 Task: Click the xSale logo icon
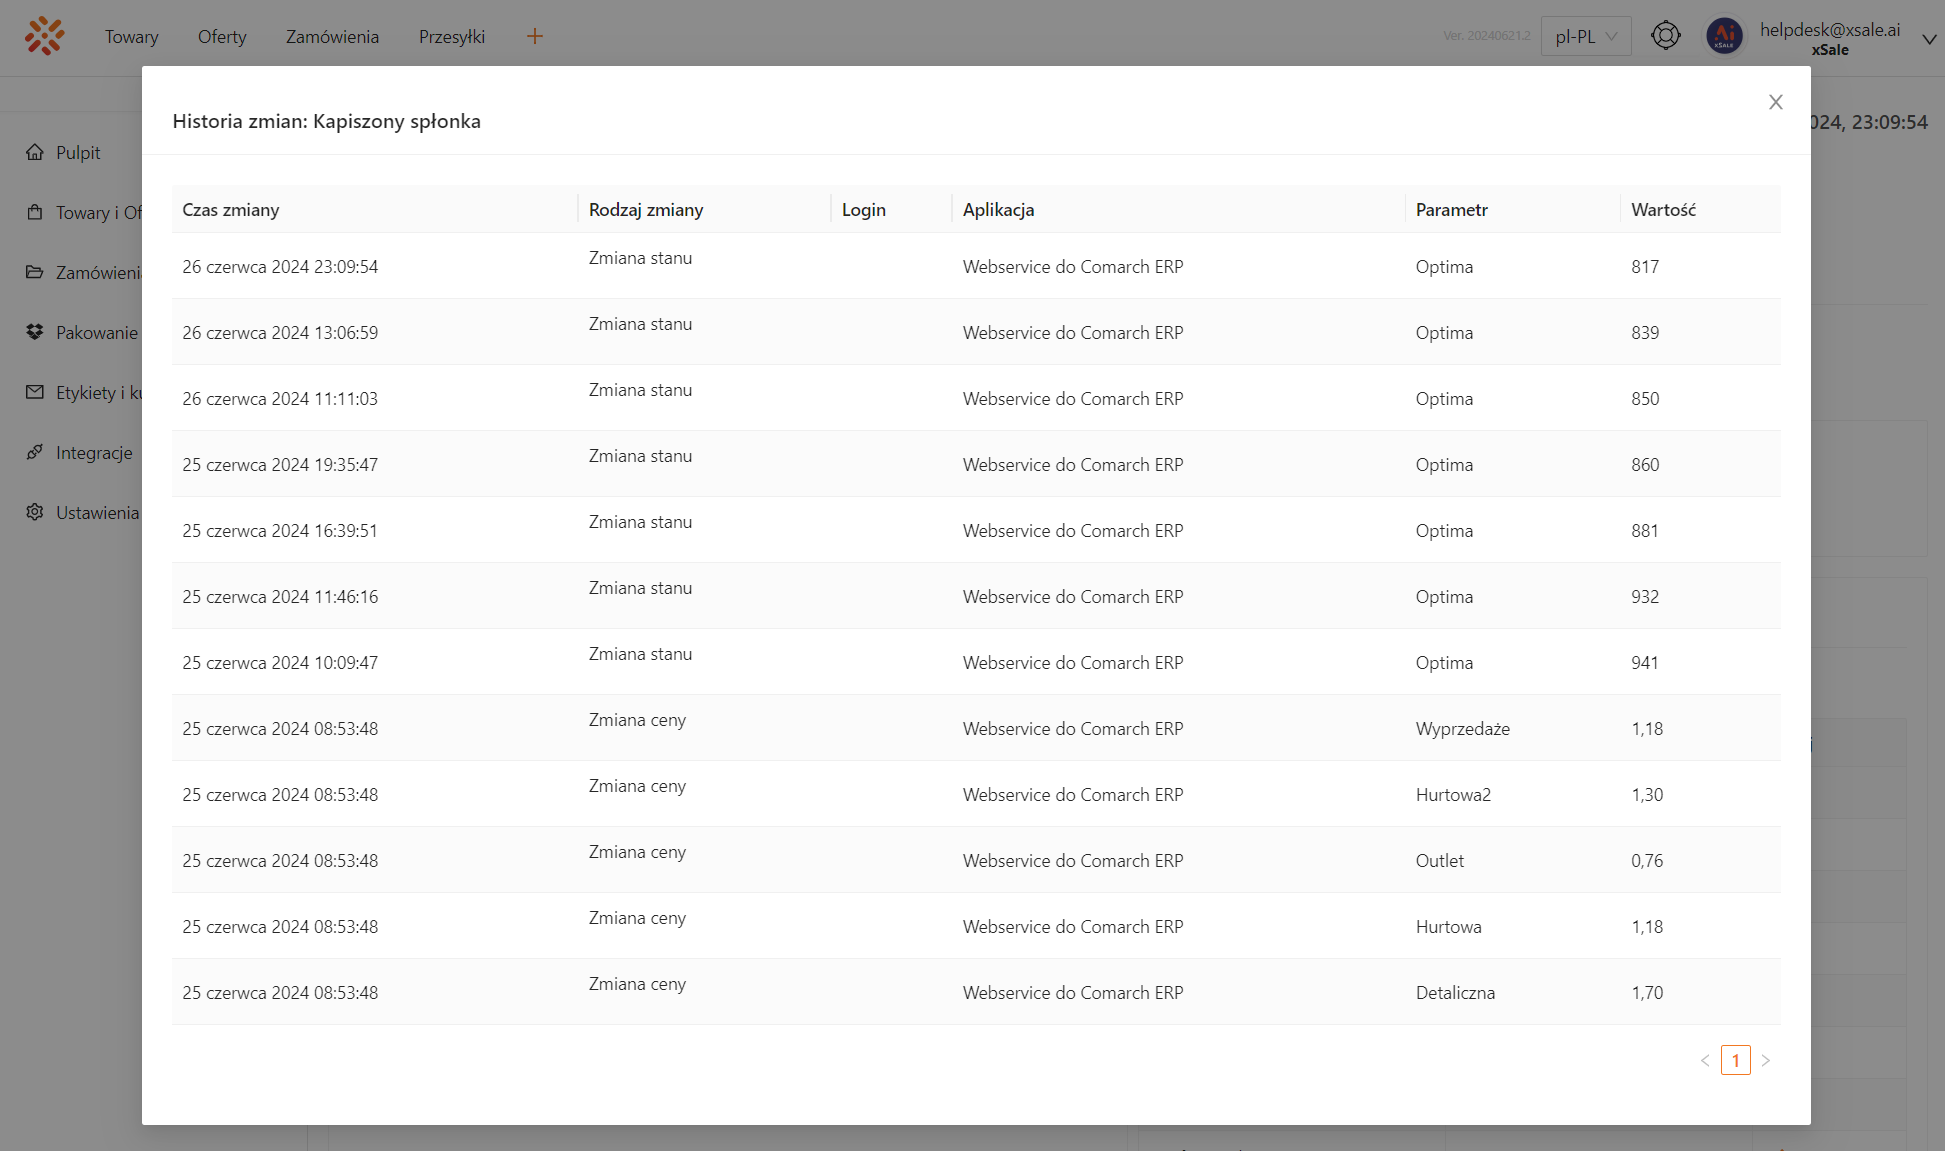[44, 36]
